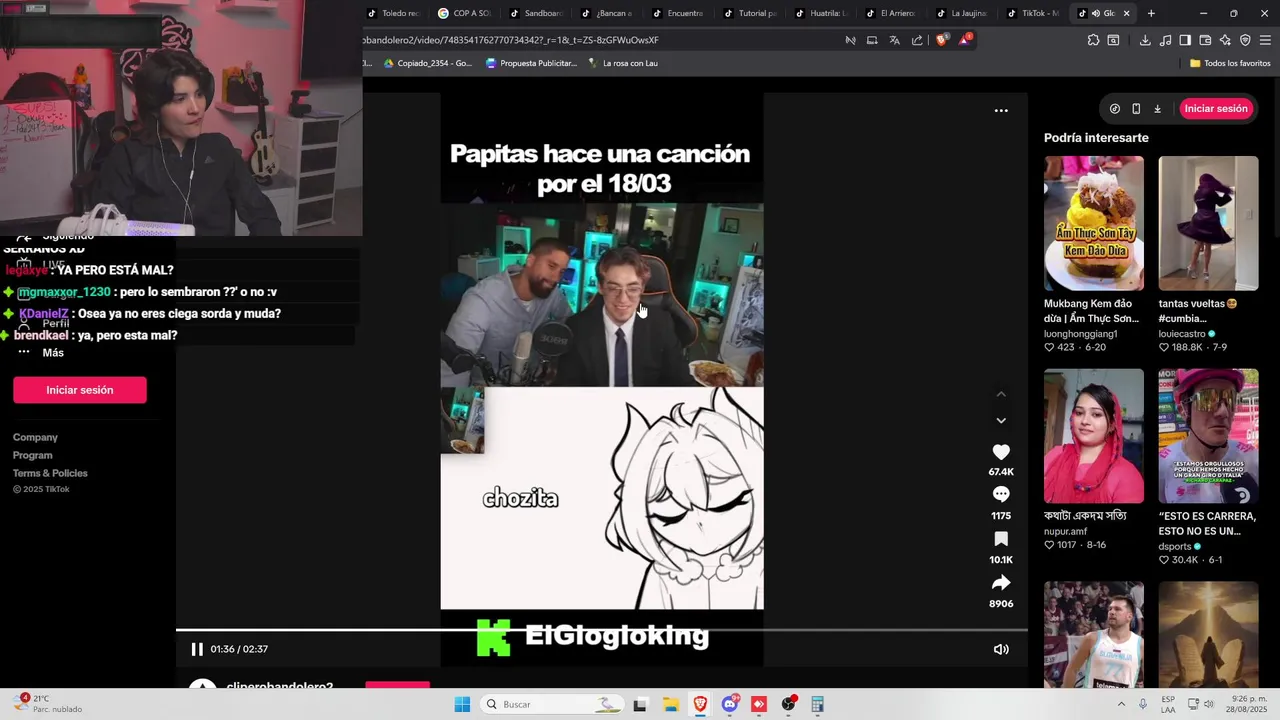Open the three-dot more options menu on the video

1001,111
